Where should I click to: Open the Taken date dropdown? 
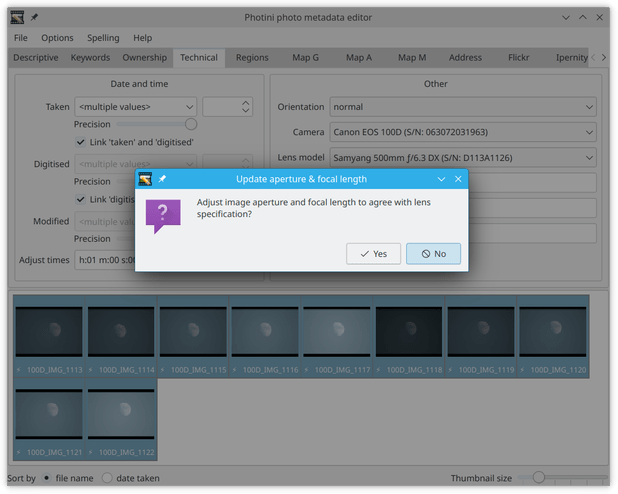pos(136,107)
